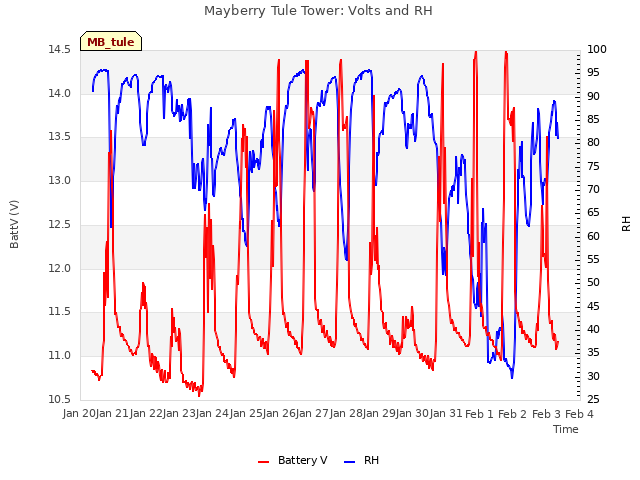Click the 14.5 voltage tick label
640x480 pixels.
point(60,49)
